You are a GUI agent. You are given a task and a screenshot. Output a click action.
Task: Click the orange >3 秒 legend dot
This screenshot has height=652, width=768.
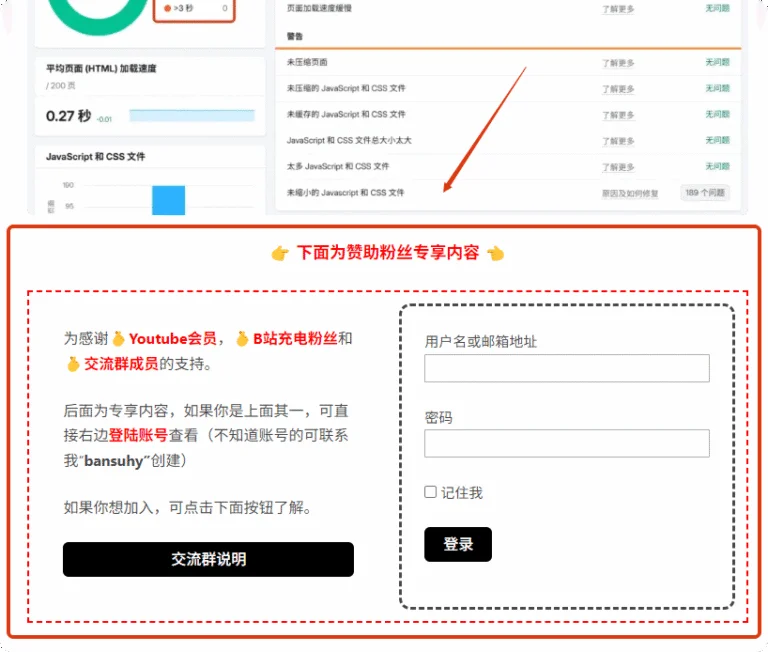tap(167, 8)
